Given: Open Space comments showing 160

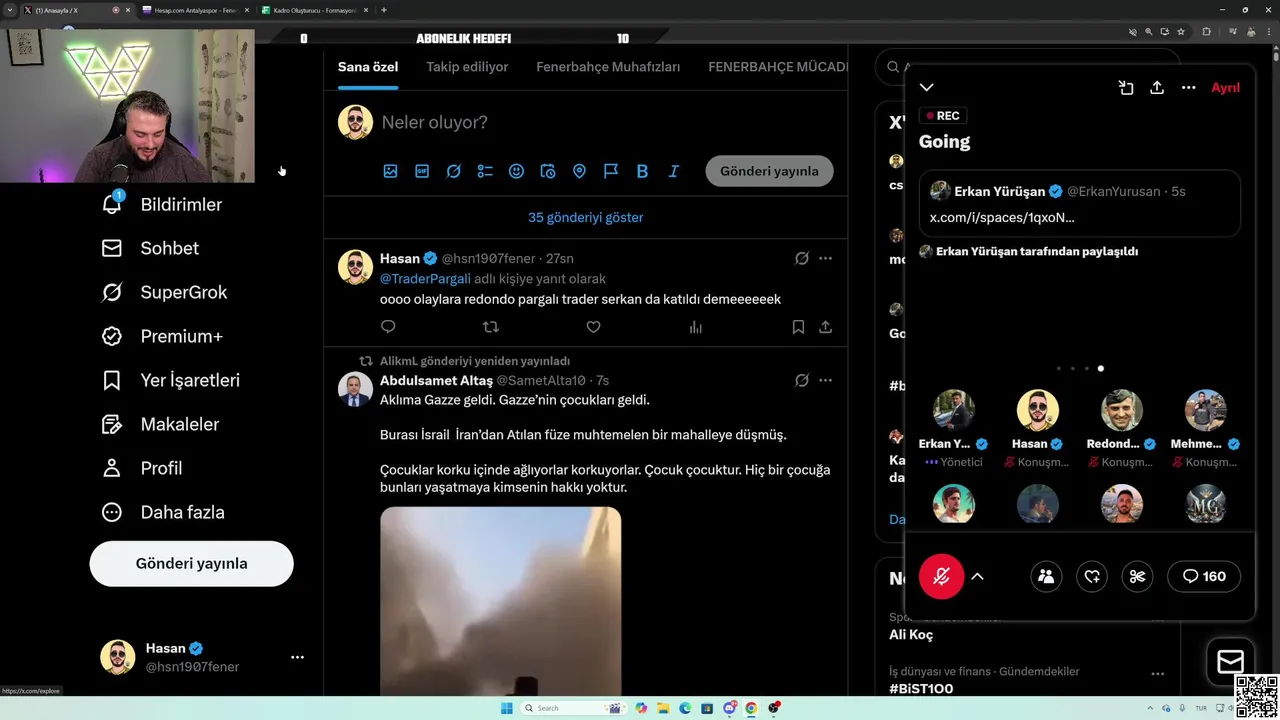Looking at the screenshot, I should [1204, 576].
